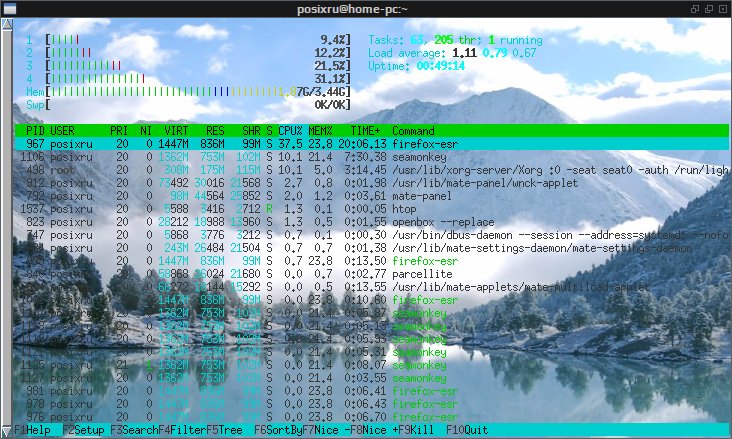
Task: Sort by the SHR column header
Action: pyautogui.click(x=251, y=131)
